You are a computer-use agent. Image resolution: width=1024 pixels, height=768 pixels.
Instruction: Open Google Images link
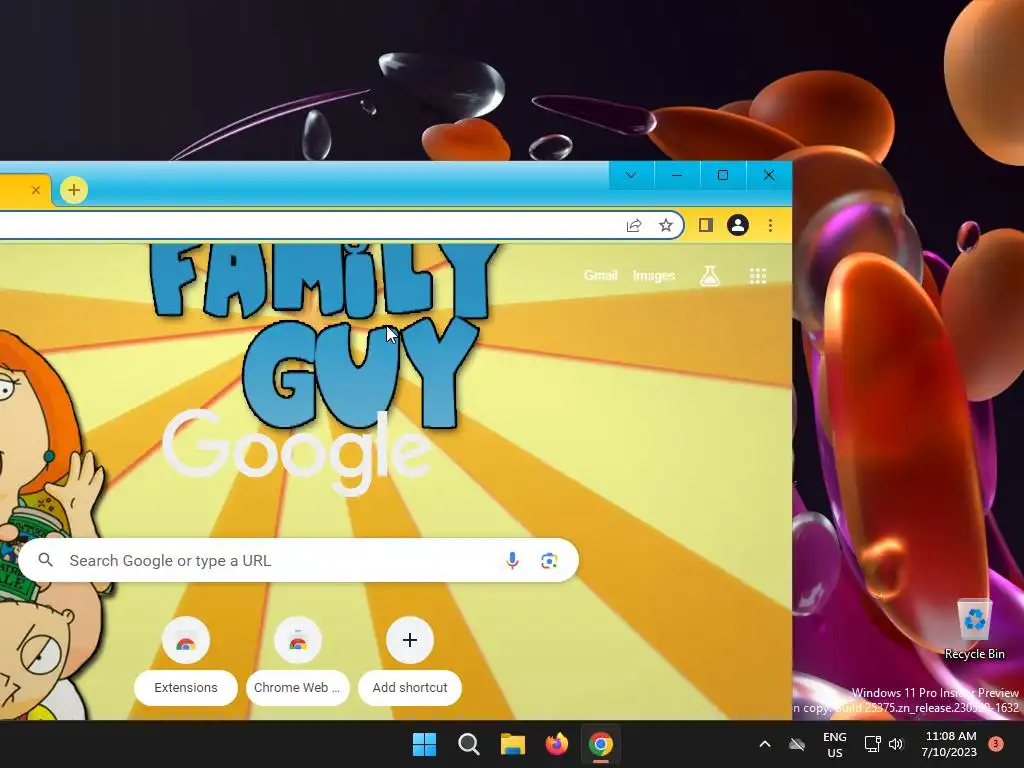[x=654, y=276]
